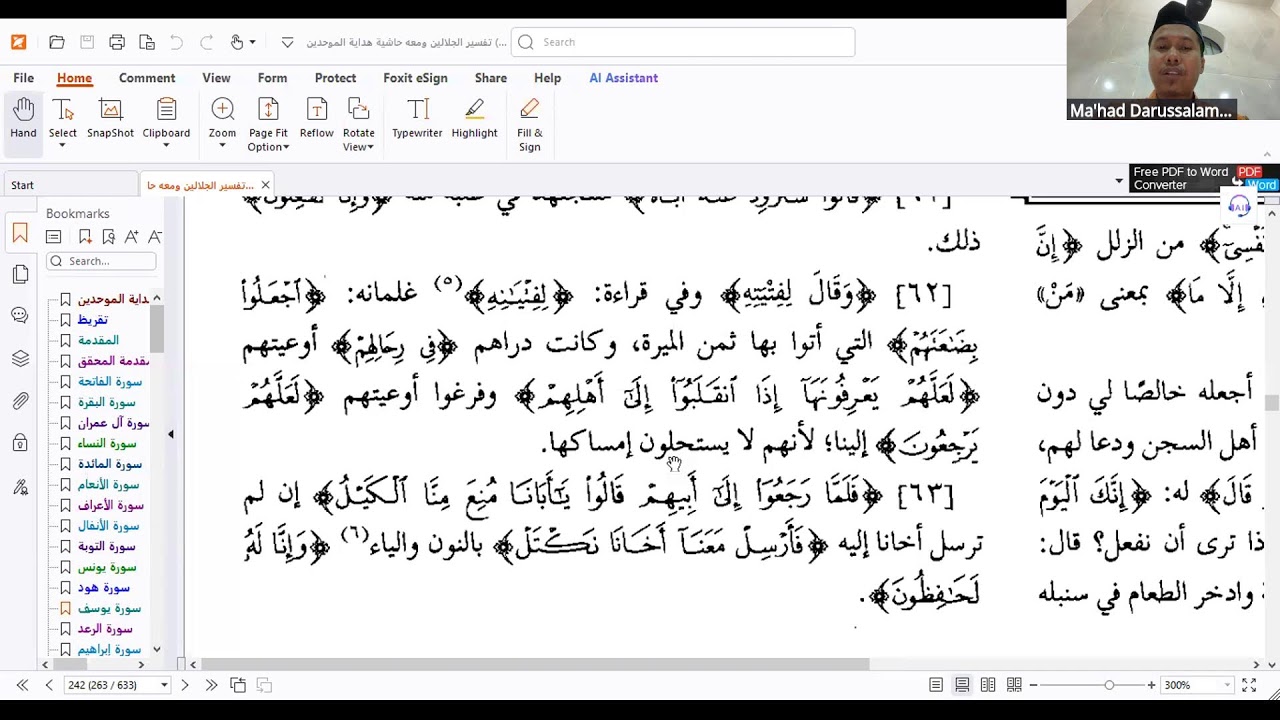Increase bookmark font size (A+)
1280x720 pixels.
click(132, 237)
